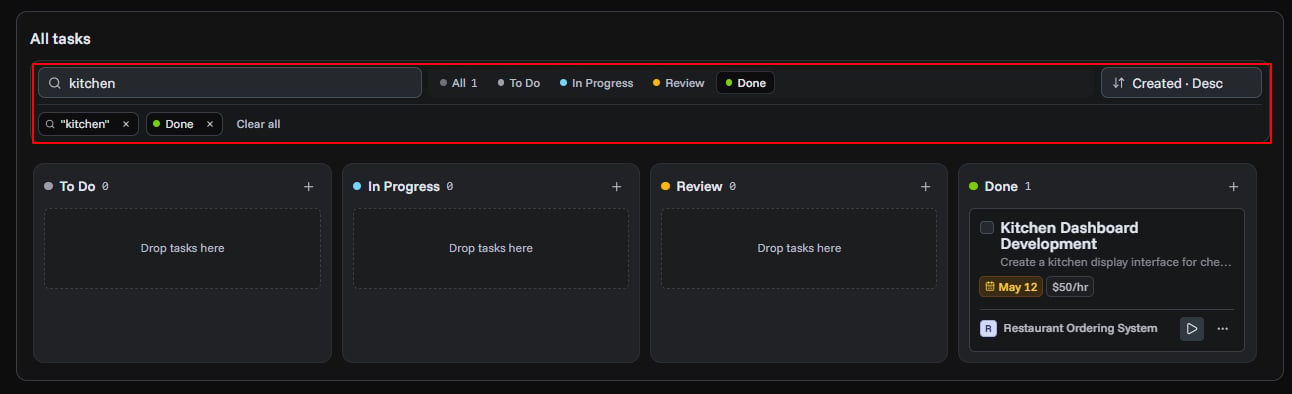Select the To Do filter tab

pos(519,83)
